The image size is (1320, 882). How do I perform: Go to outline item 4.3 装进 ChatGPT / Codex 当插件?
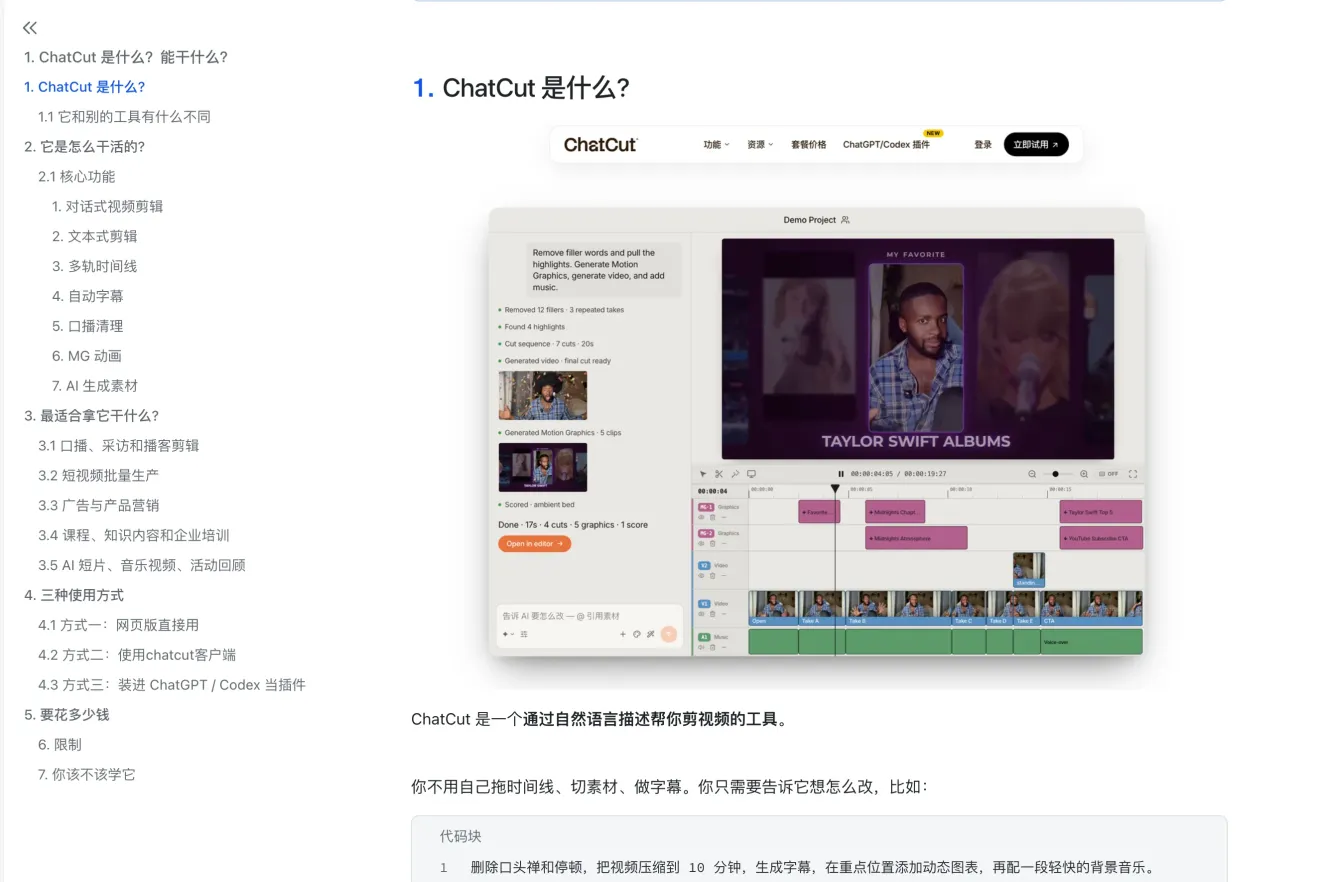[172, 685]
